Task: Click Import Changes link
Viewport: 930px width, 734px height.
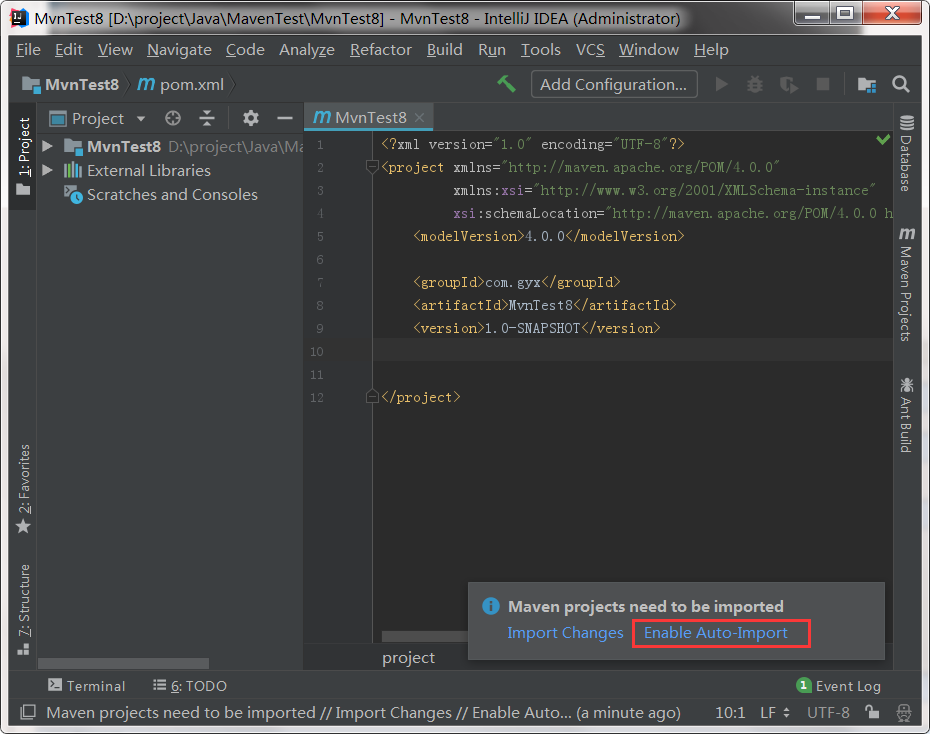Action: click(x=565, y=633)
